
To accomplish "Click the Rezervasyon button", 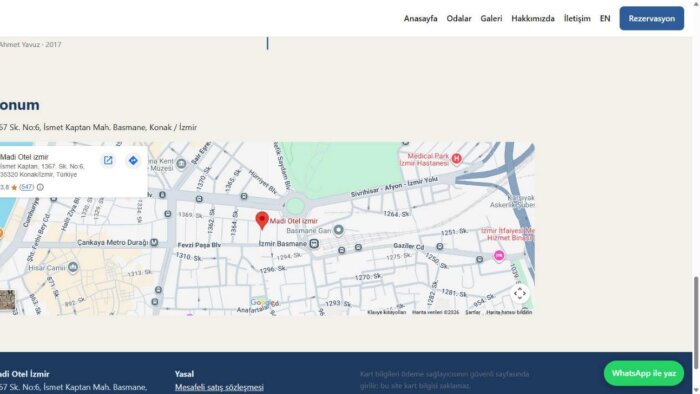I will point(651,18).
